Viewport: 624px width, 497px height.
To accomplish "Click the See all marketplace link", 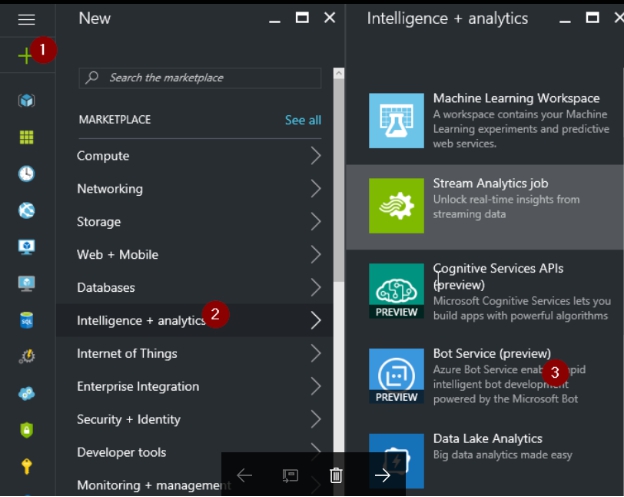I will coord(303,120).
